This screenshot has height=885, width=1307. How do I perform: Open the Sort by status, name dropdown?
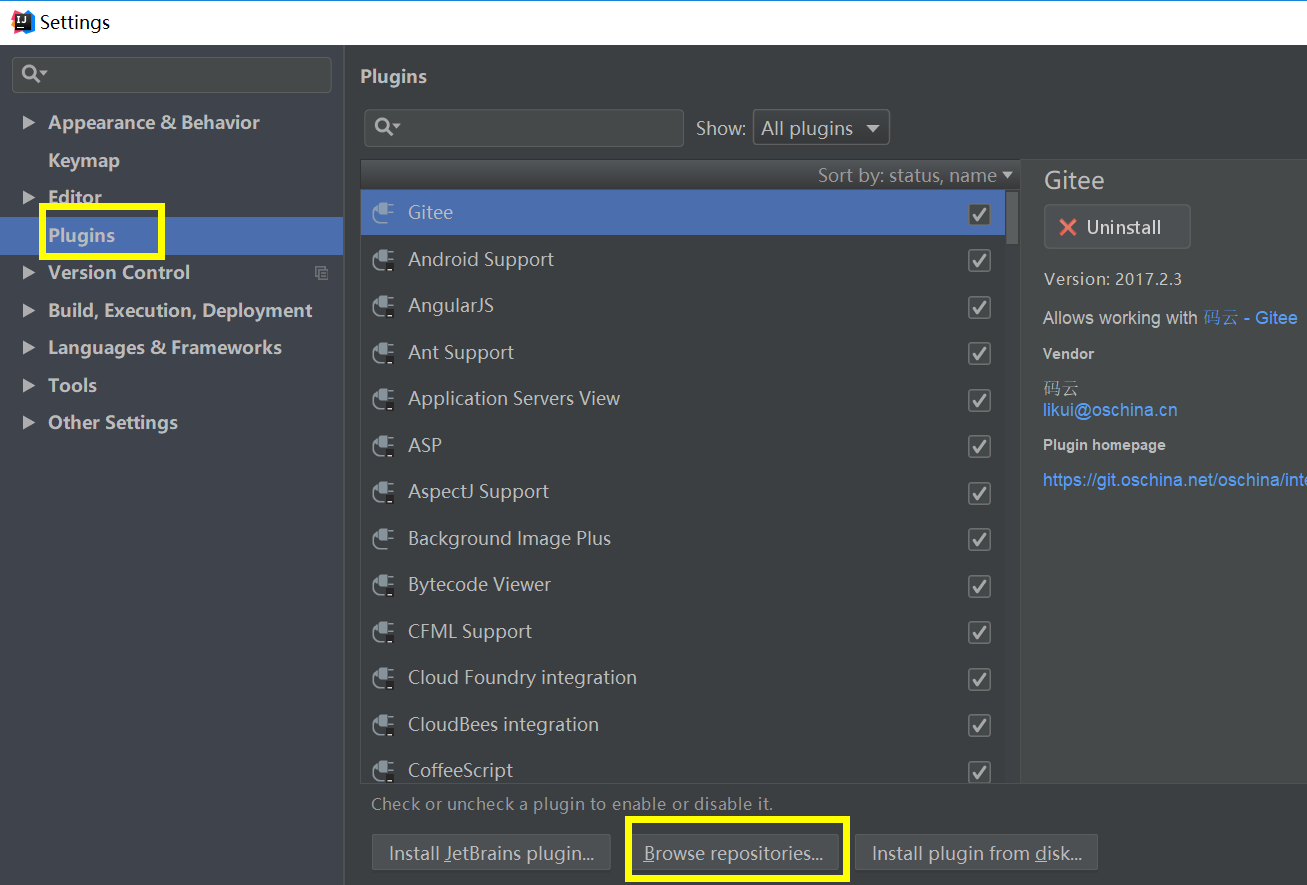click(x=915, y=176)
